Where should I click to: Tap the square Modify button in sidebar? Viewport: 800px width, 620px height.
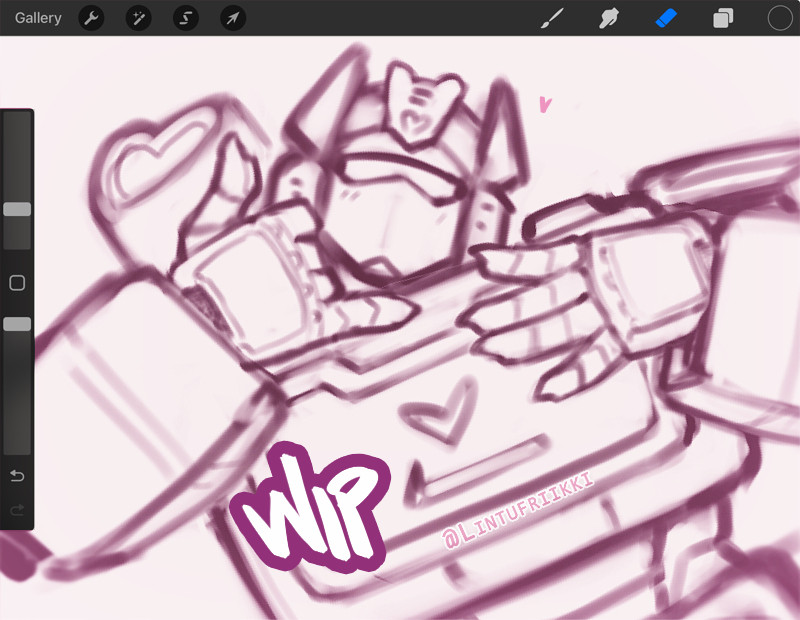(x=17, y=283)
